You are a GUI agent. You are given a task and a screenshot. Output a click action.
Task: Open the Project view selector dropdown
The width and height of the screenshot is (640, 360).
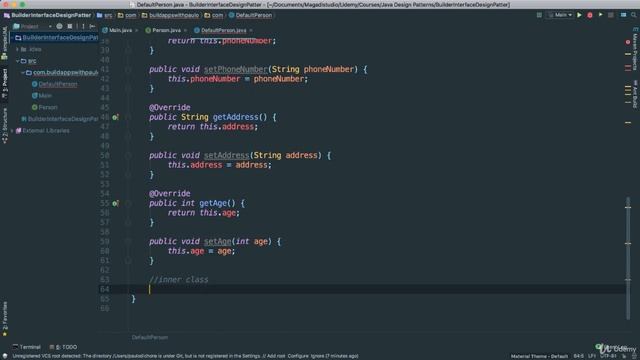[x=32, y=26]
